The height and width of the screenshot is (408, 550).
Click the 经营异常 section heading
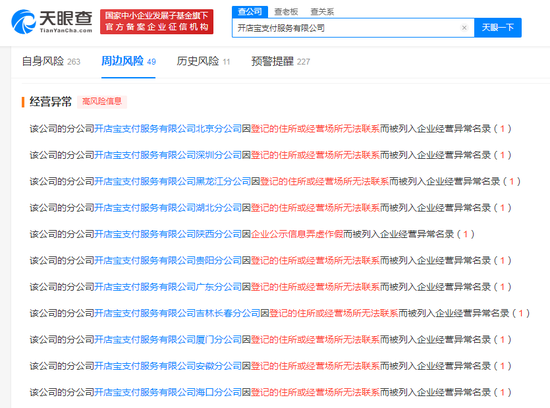click(x=51, y=102)
